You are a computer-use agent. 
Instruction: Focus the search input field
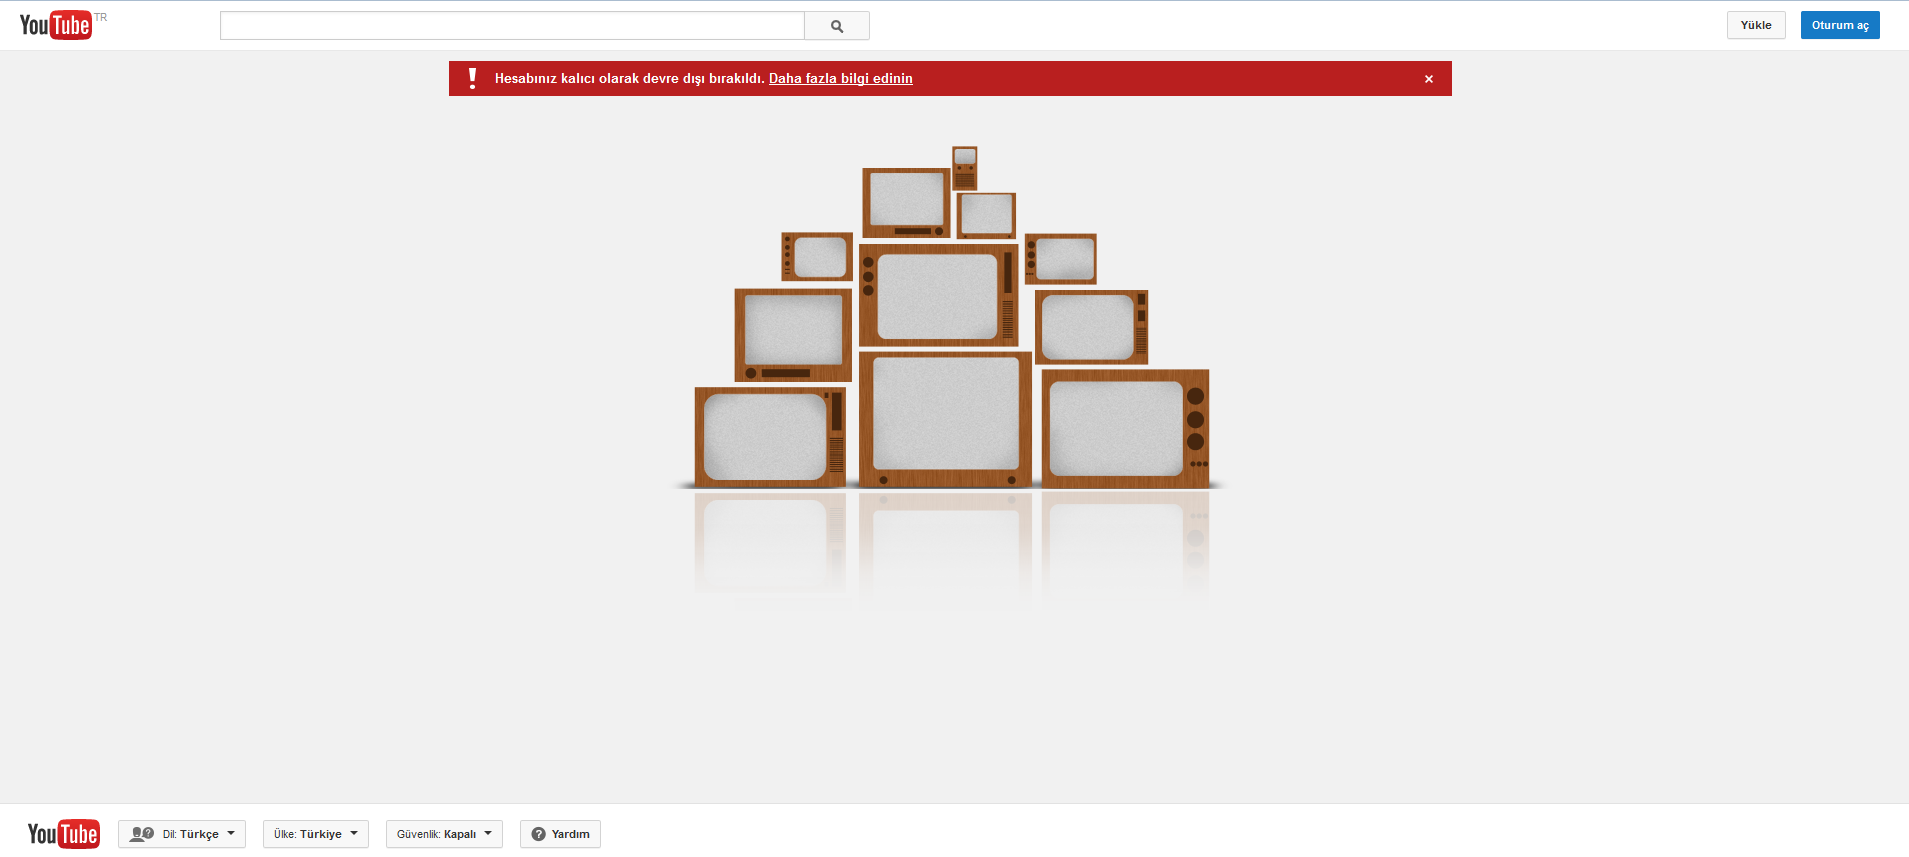point(512,26)
